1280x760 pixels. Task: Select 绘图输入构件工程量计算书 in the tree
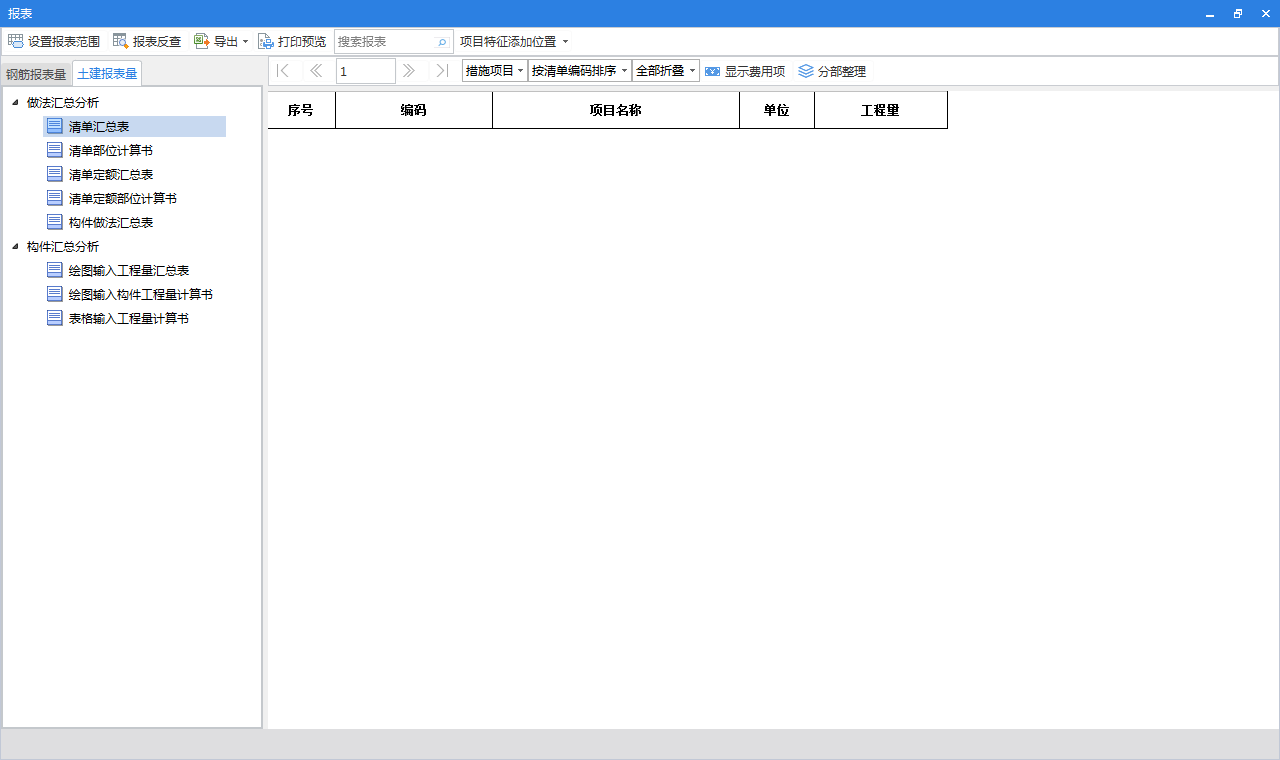point(140,294)
